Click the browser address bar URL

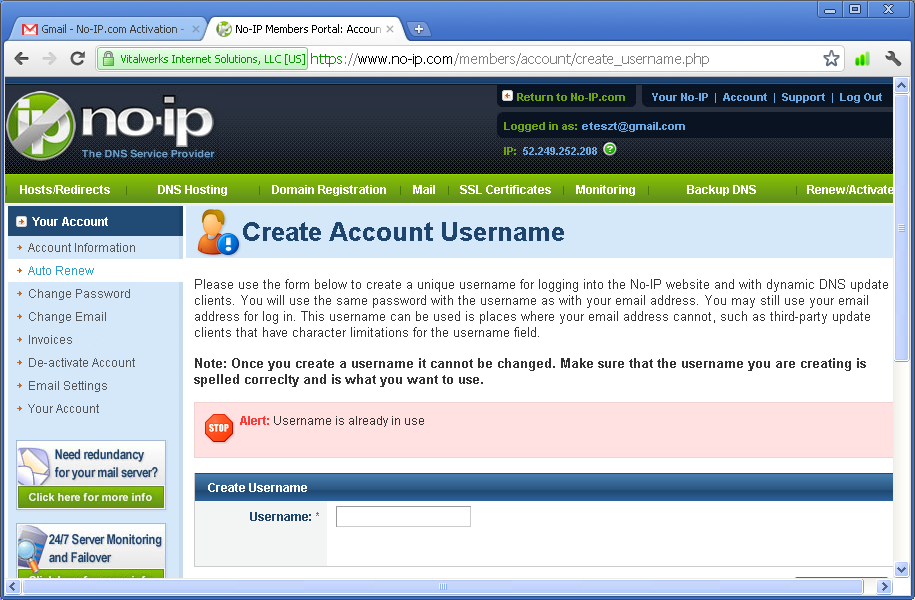509,59
